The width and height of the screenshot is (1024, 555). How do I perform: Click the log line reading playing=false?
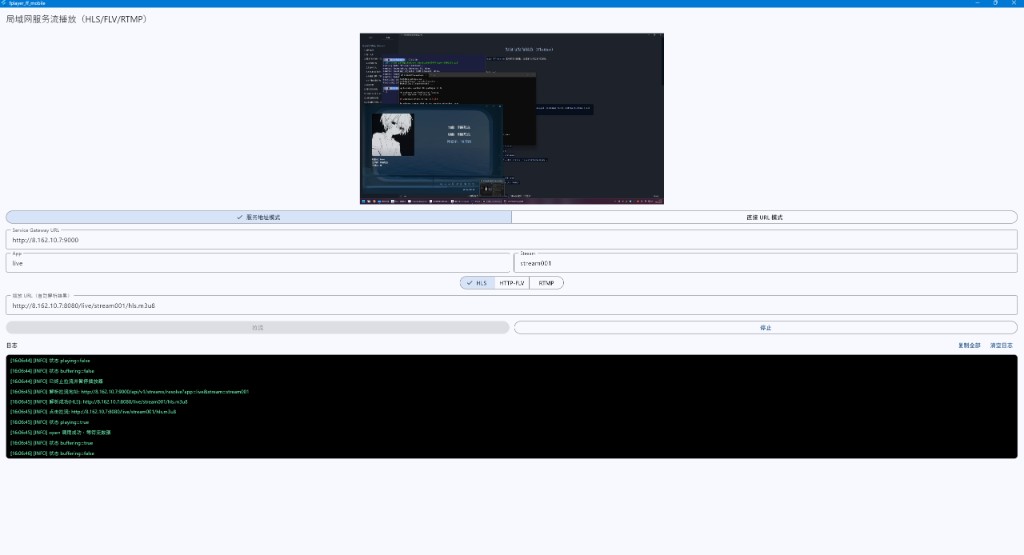point(50,360)
